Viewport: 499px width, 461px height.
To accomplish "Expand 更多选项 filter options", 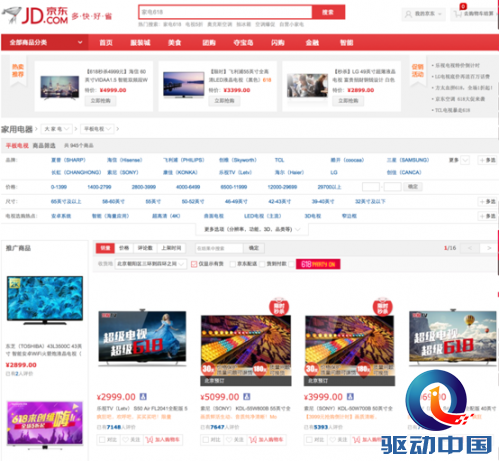I will tap(252, 229).
